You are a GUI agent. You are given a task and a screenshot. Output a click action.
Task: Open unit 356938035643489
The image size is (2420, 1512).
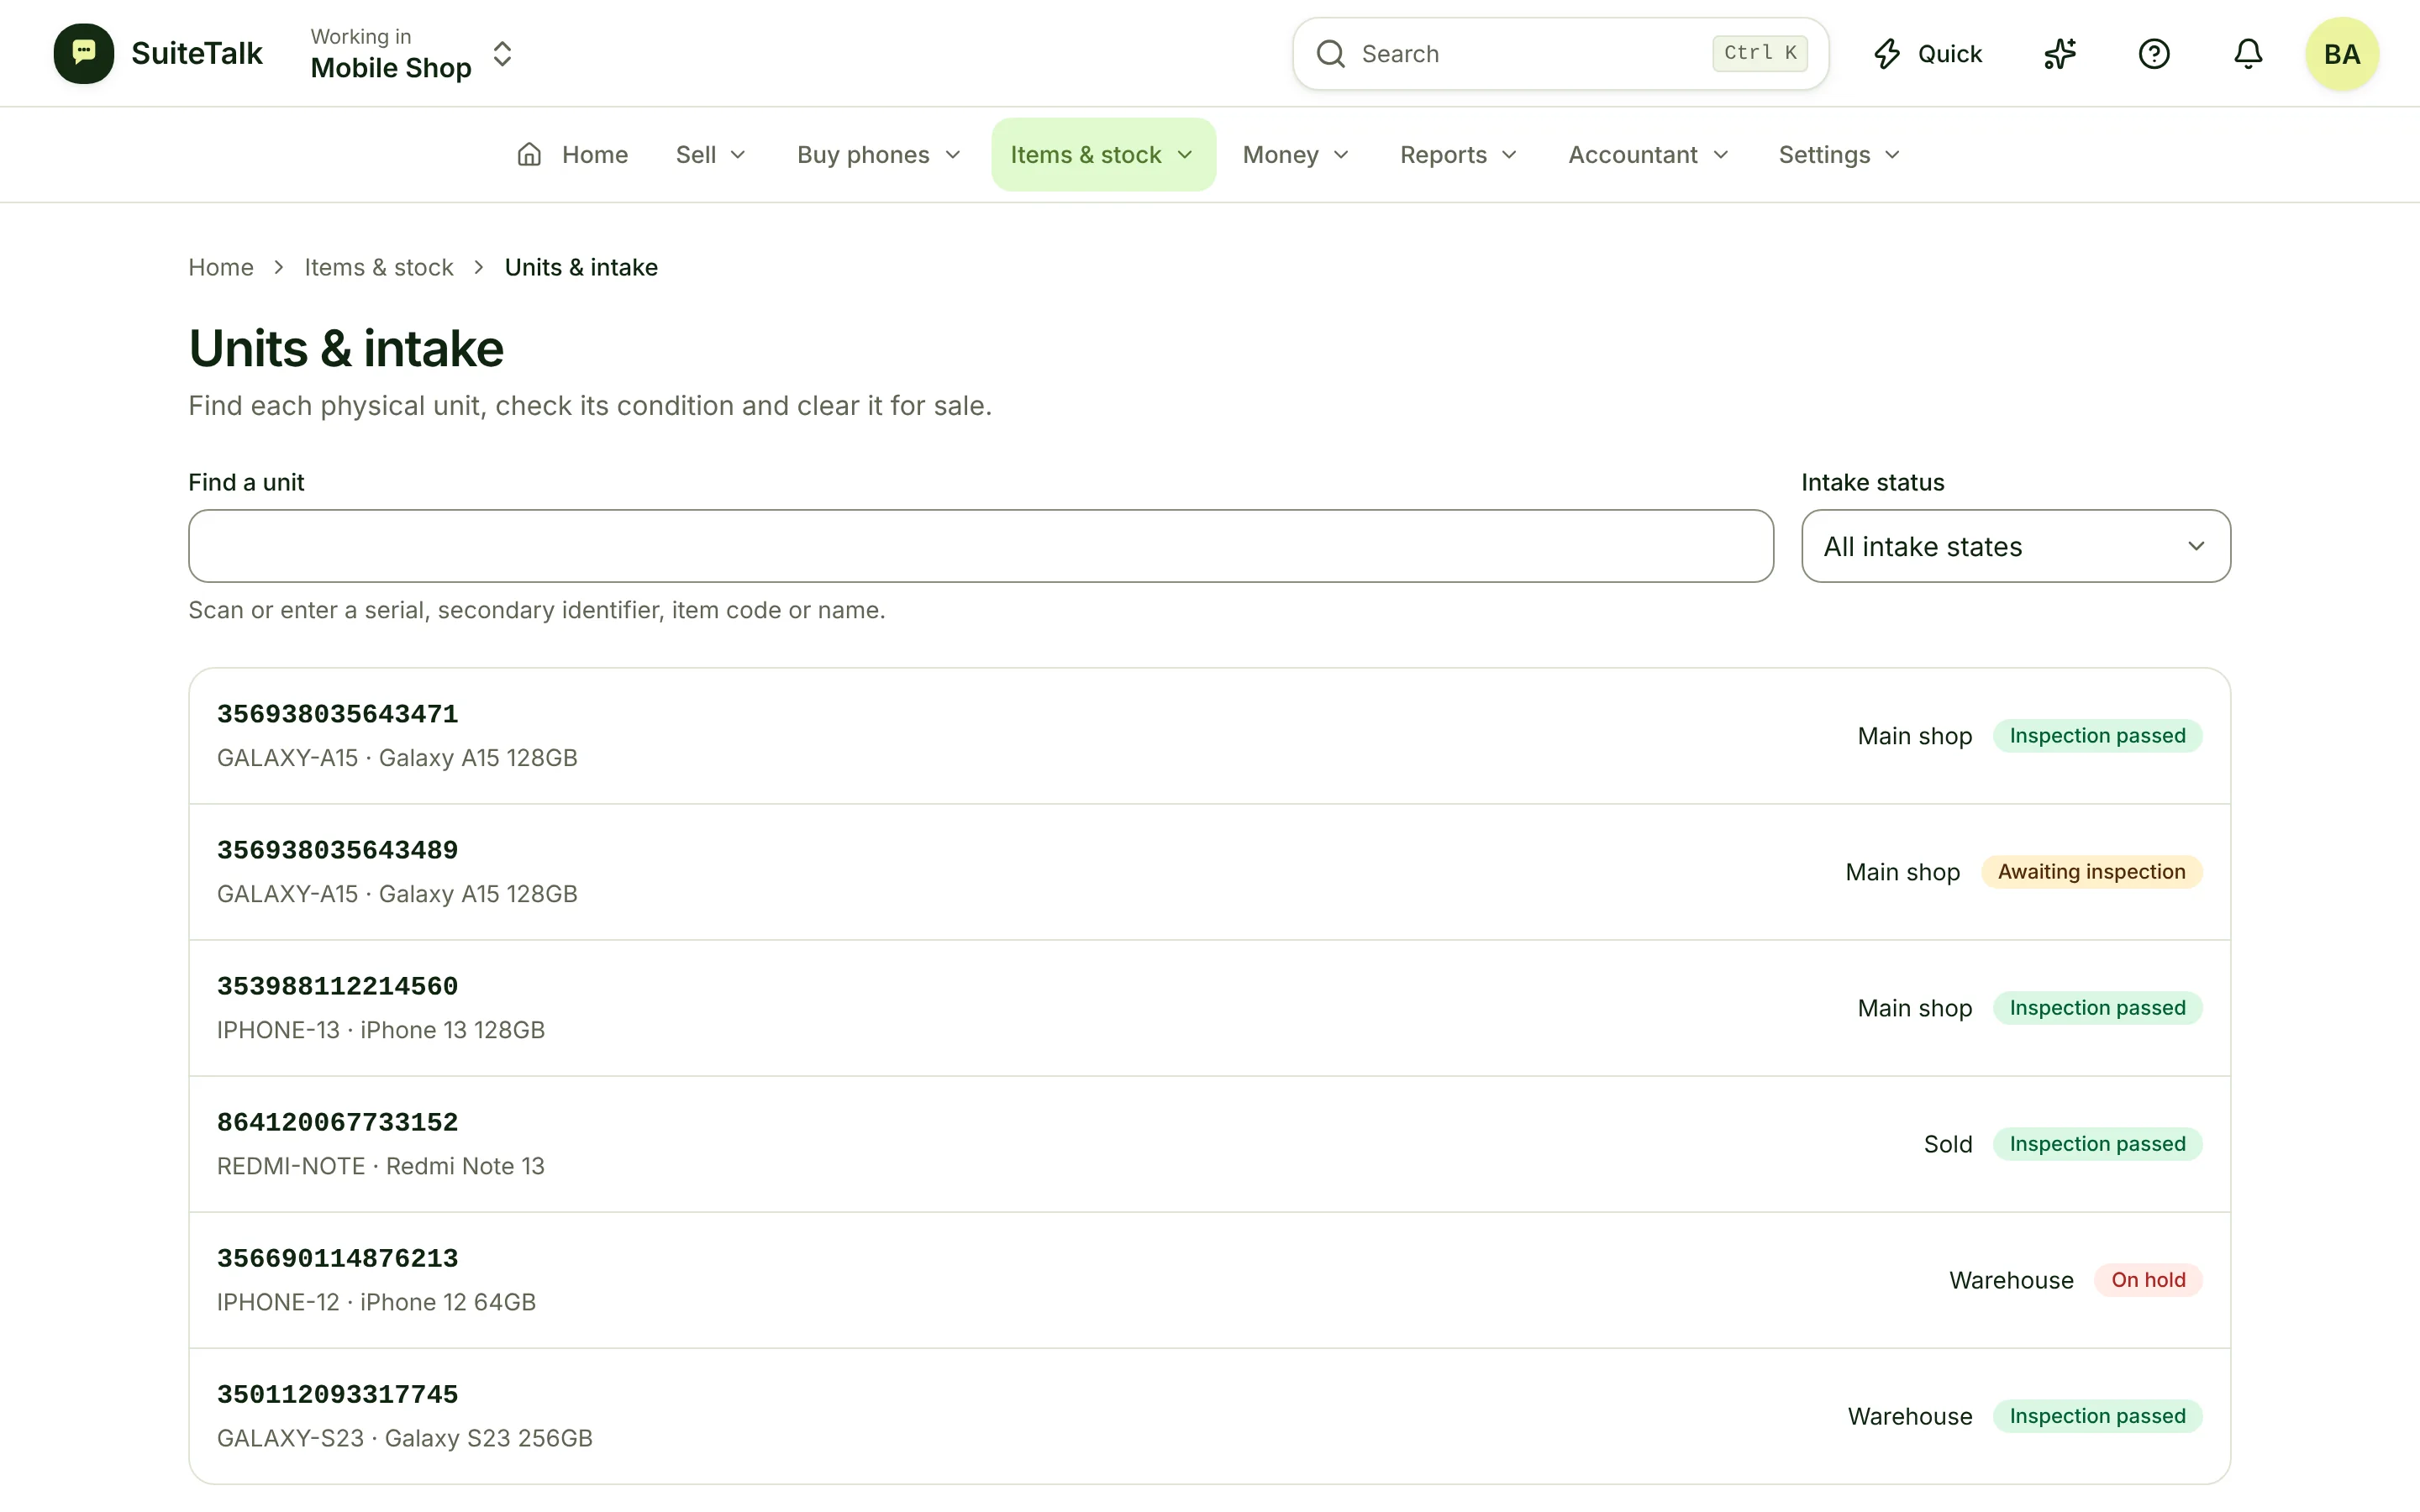1209,872
